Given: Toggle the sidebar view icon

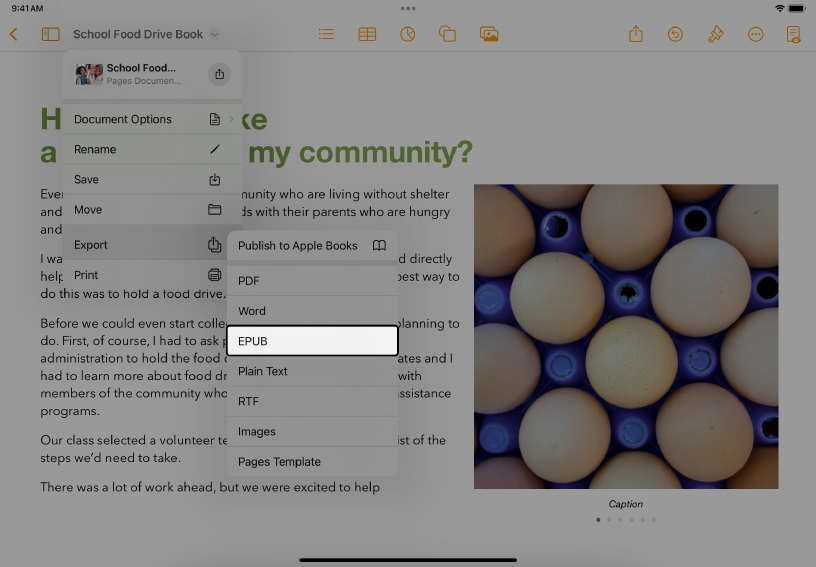Looking at the screenshot, I should click(50, 34).
